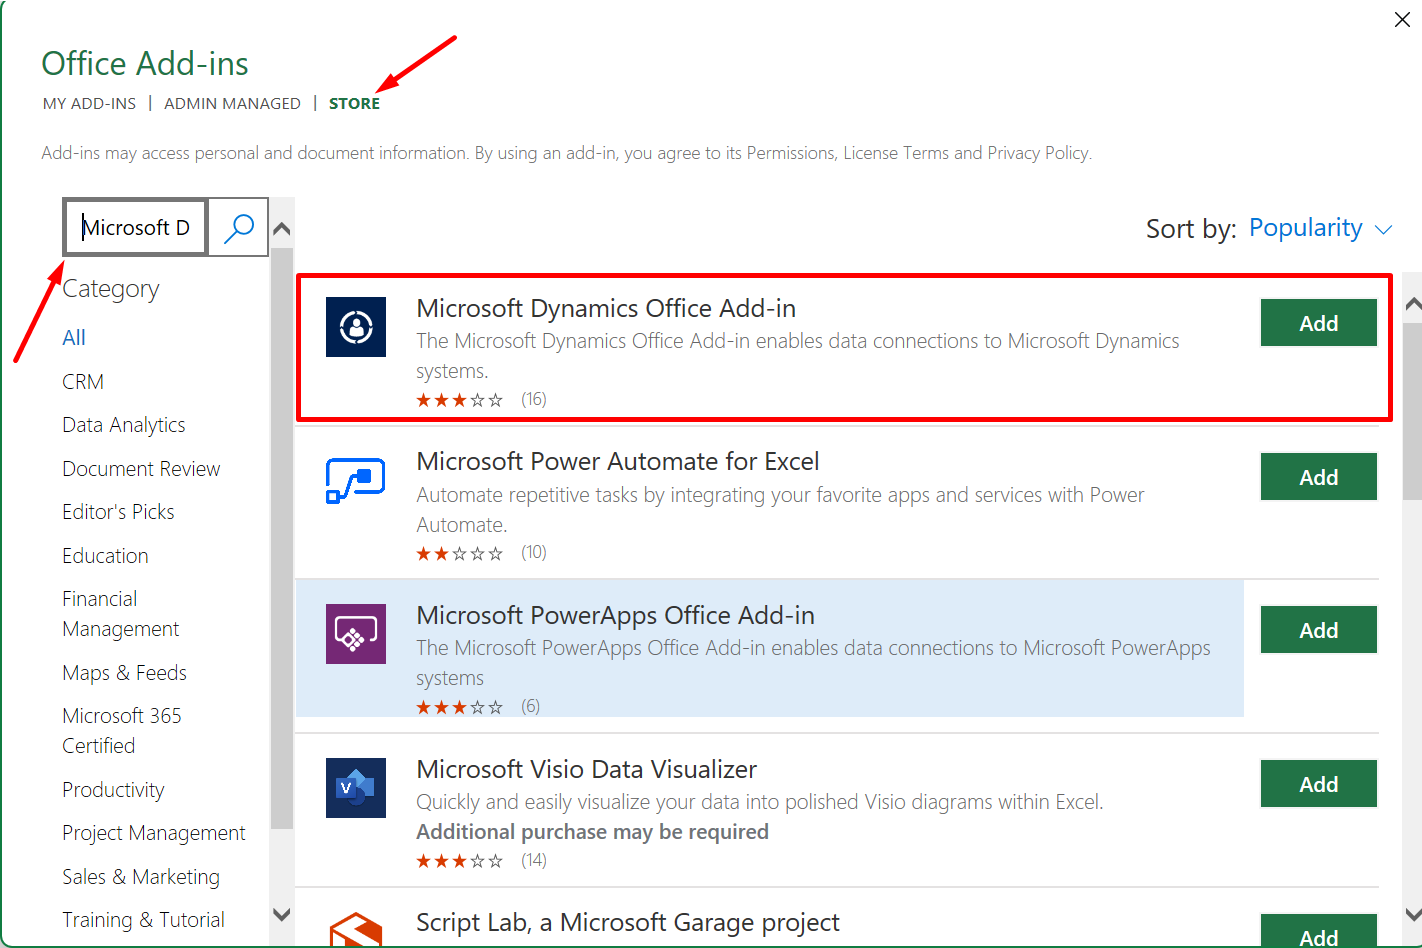1422x948 pixels.
Task: Open Microsoft Dynamics Office Add-in title
Action: pos(606,308)
